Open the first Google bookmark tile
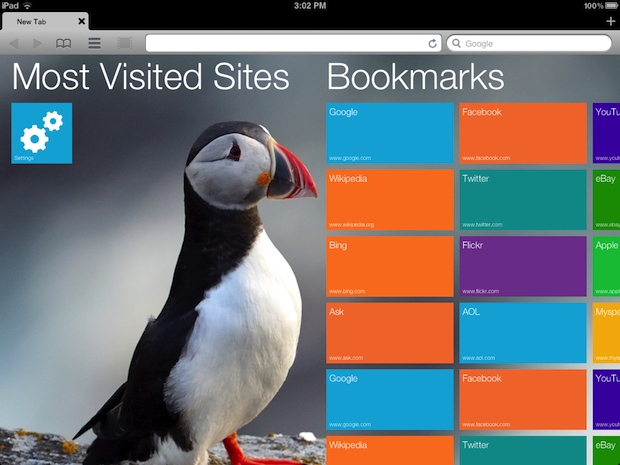The image size is (620, 465). (389, 133)
